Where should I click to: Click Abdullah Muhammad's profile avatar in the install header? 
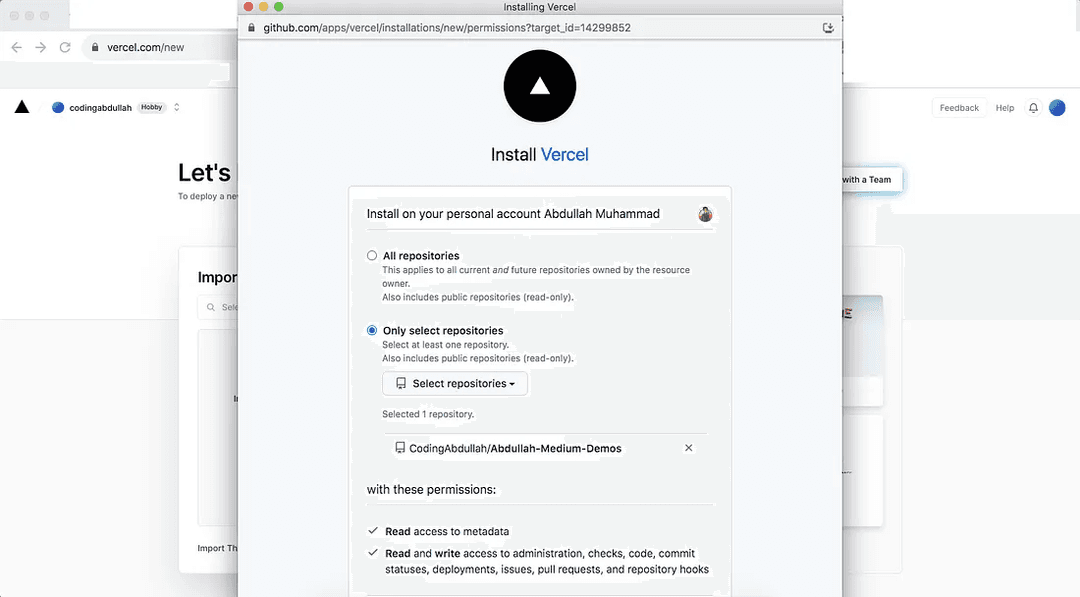tap(705, 214)
